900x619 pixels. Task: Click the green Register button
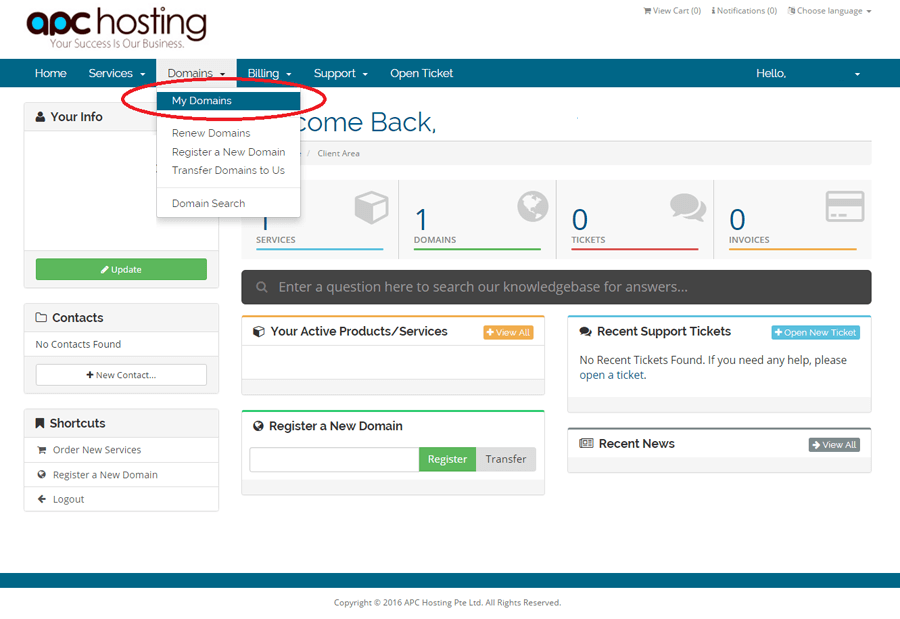(447, 459)
